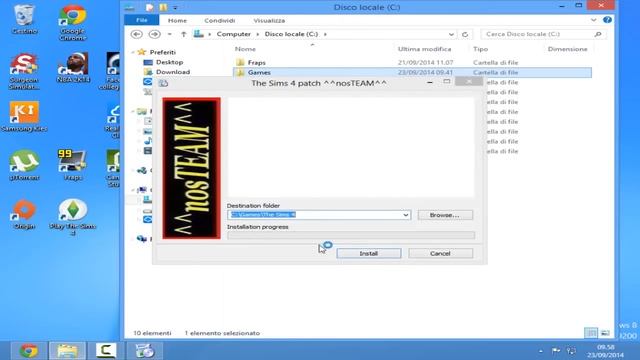Sort by the Dimensione column header
This screenshot has height=360, width=640.
click(567, 49)
